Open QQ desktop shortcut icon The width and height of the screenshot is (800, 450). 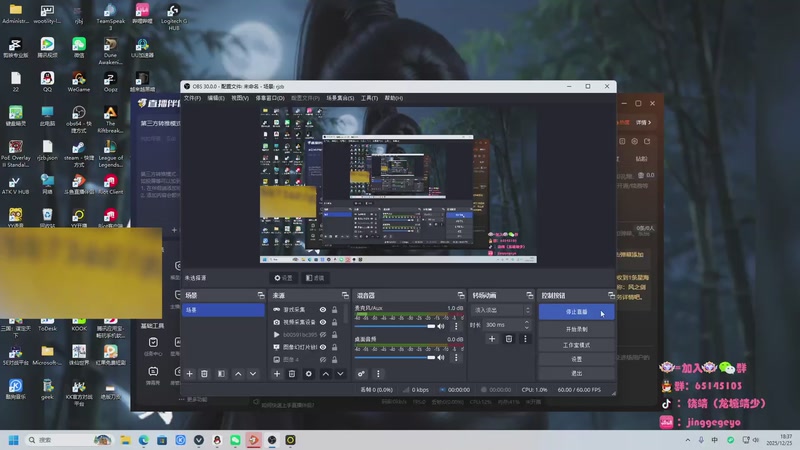pyautogui.click(x=47, y=82)
